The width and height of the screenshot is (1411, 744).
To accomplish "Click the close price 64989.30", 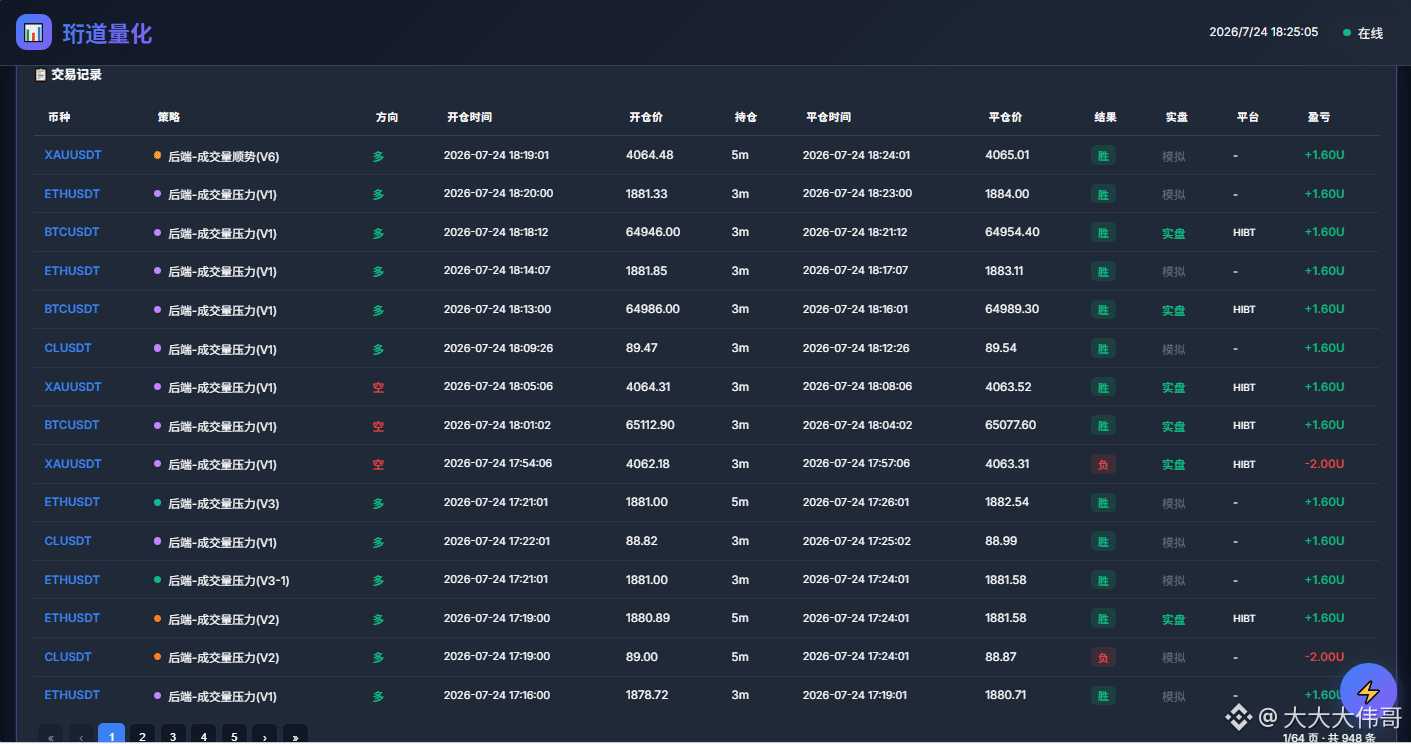I will tap(1012, 309).
